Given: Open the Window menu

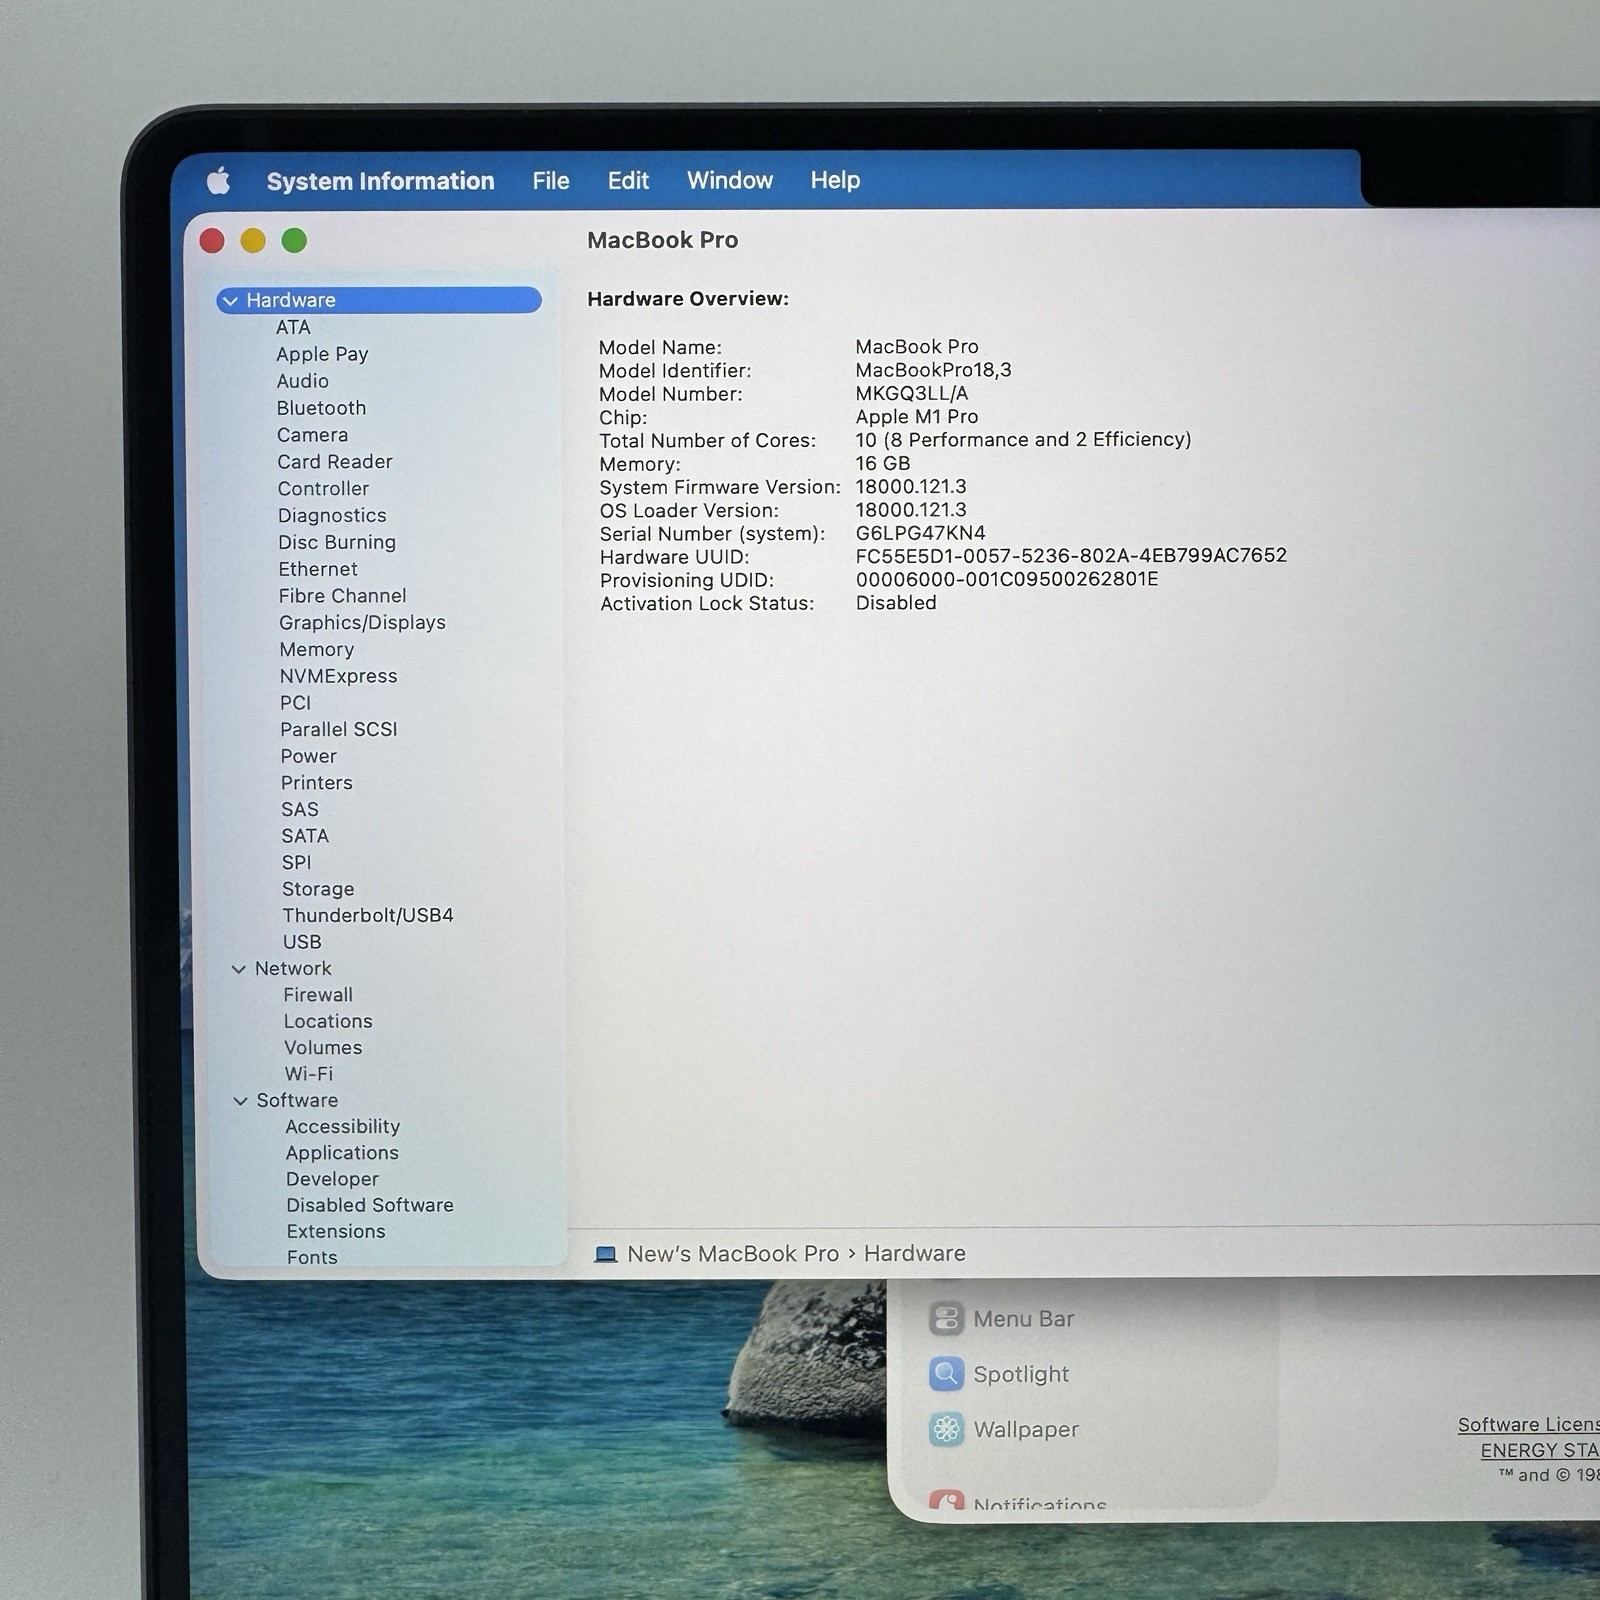Looking at the screenshot, I should 730,180.
